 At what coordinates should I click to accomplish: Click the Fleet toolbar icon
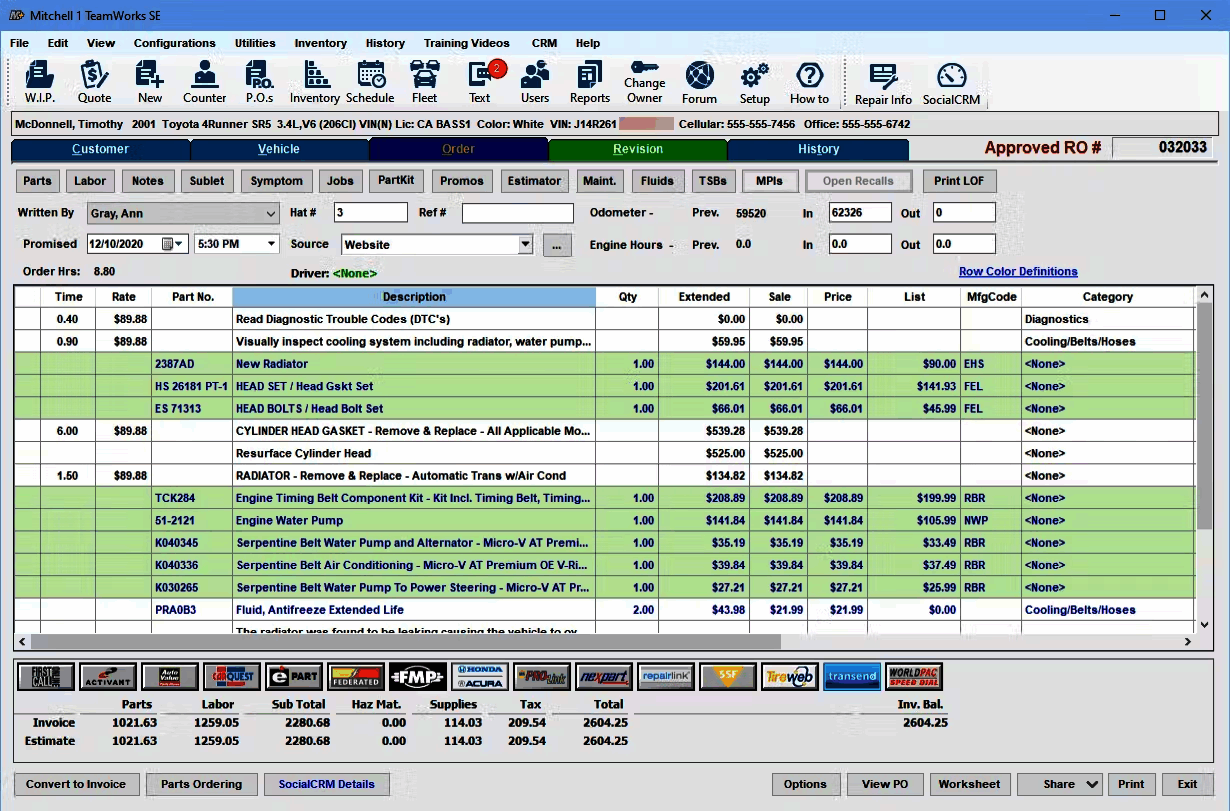[x=425, y=81]
